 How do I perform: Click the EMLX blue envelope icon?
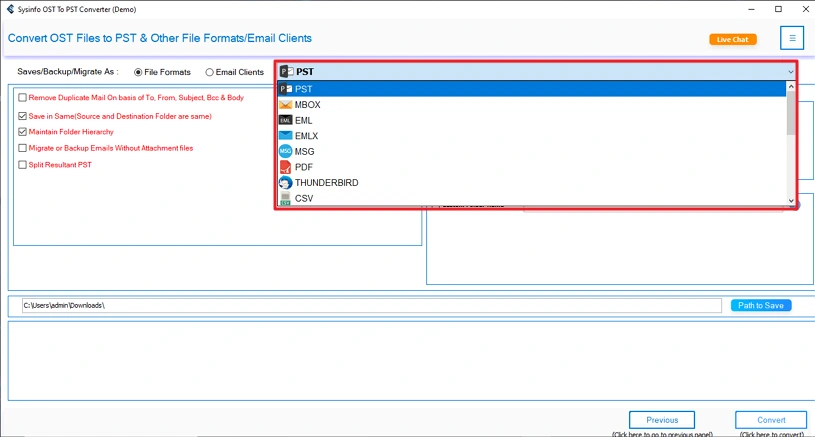pos(285,136)
